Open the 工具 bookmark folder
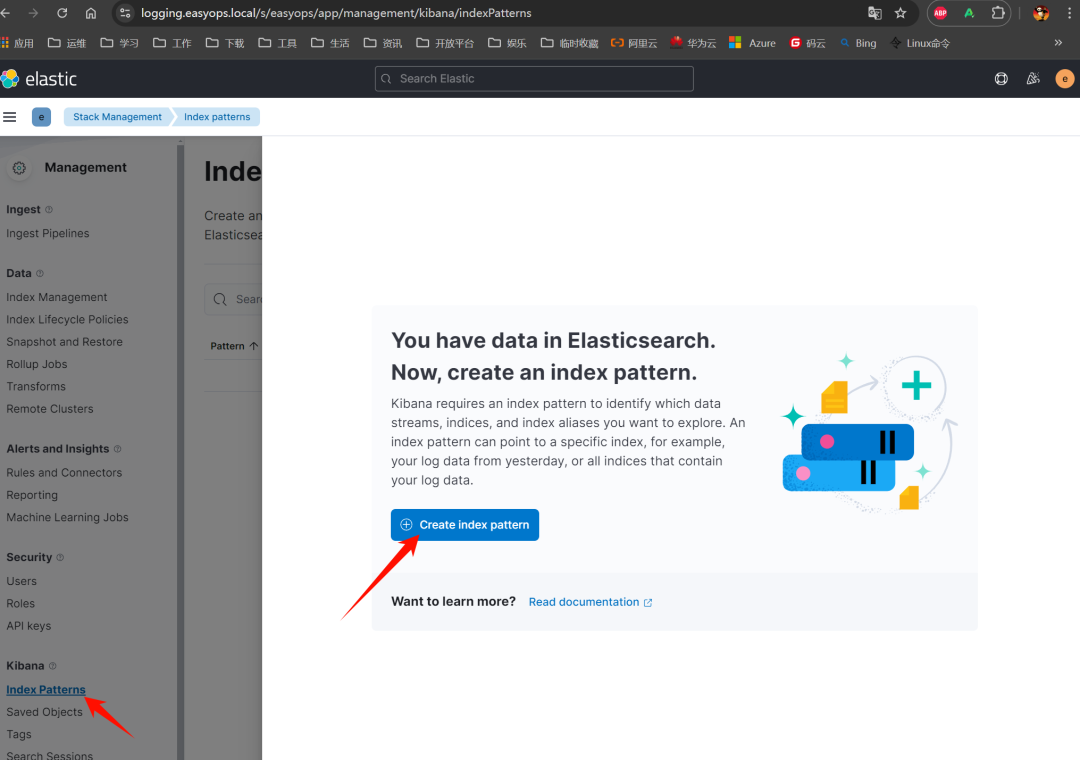This screenshot has width=1080, height=760. click(x=278, y=43)
